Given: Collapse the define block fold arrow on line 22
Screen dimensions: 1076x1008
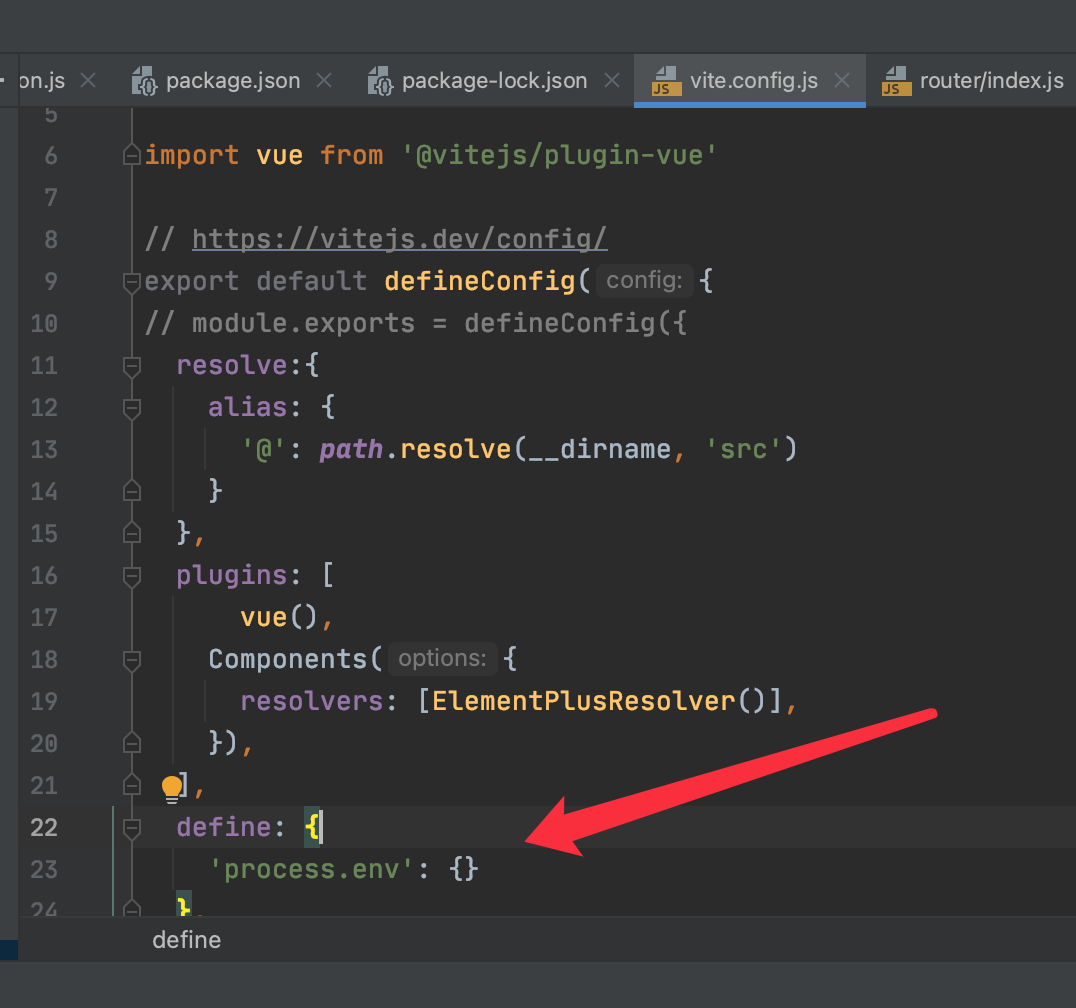Looking at the screenshot, I should (x=131, y=827).
